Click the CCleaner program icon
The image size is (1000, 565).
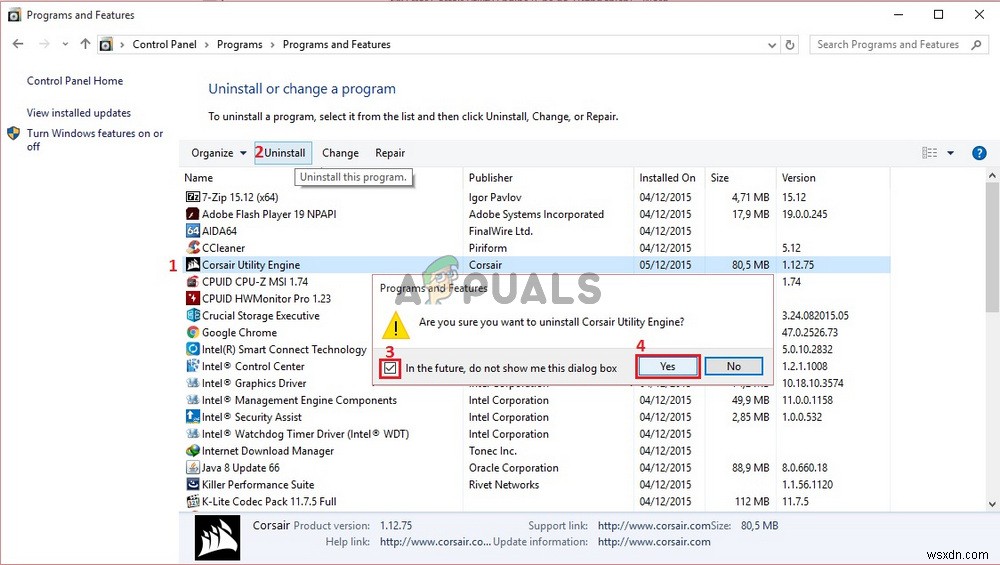(x=193, y=247)
